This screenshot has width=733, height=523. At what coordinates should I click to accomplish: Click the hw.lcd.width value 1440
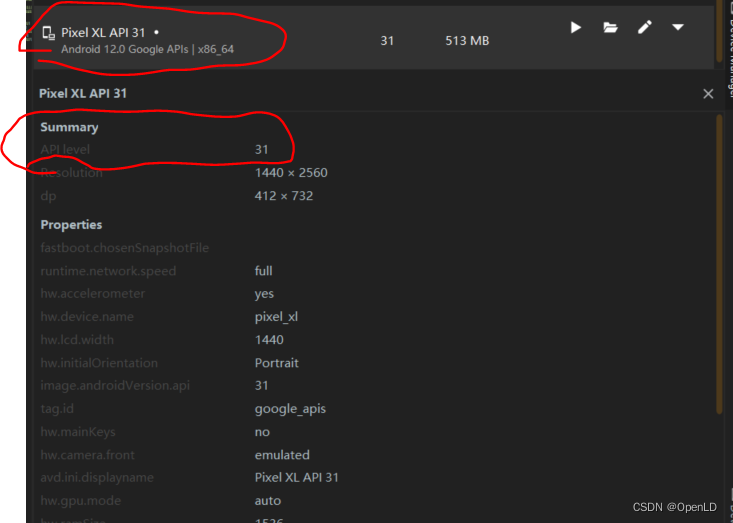[x=269, y=340]
